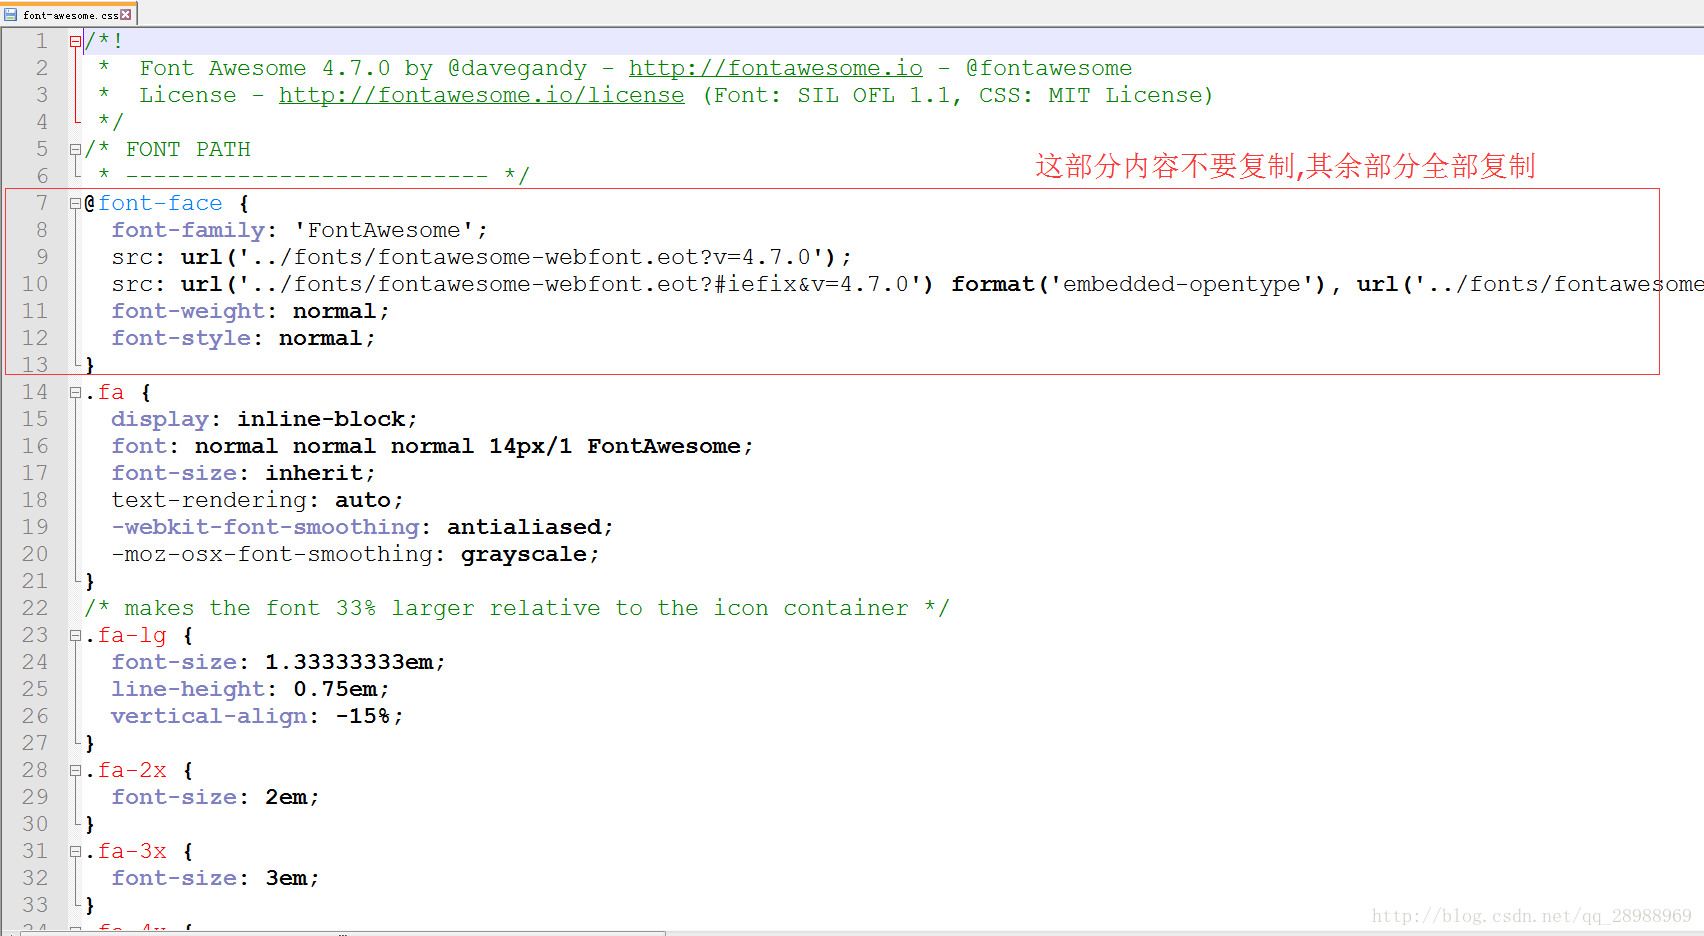Close the font-awesome.css tab

click(126, 15)
